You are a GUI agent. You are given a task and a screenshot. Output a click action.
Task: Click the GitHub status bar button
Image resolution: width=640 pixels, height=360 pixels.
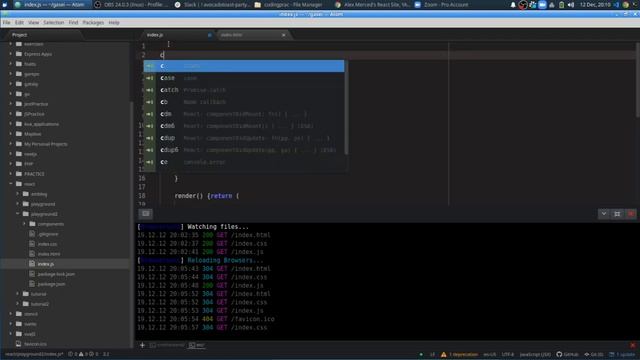(x=567, y=354)
